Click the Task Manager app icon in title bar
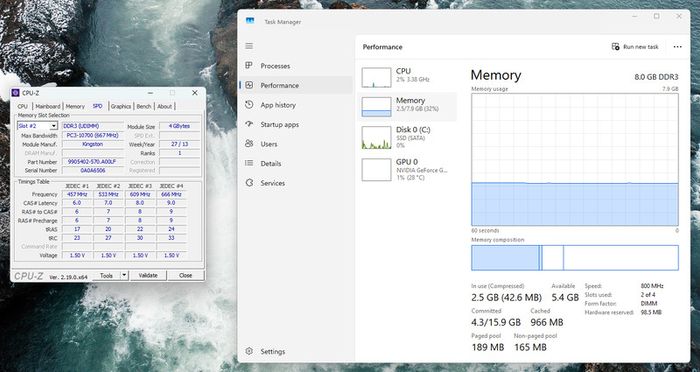This screenshot has height=372, width=700. point(250,21)
